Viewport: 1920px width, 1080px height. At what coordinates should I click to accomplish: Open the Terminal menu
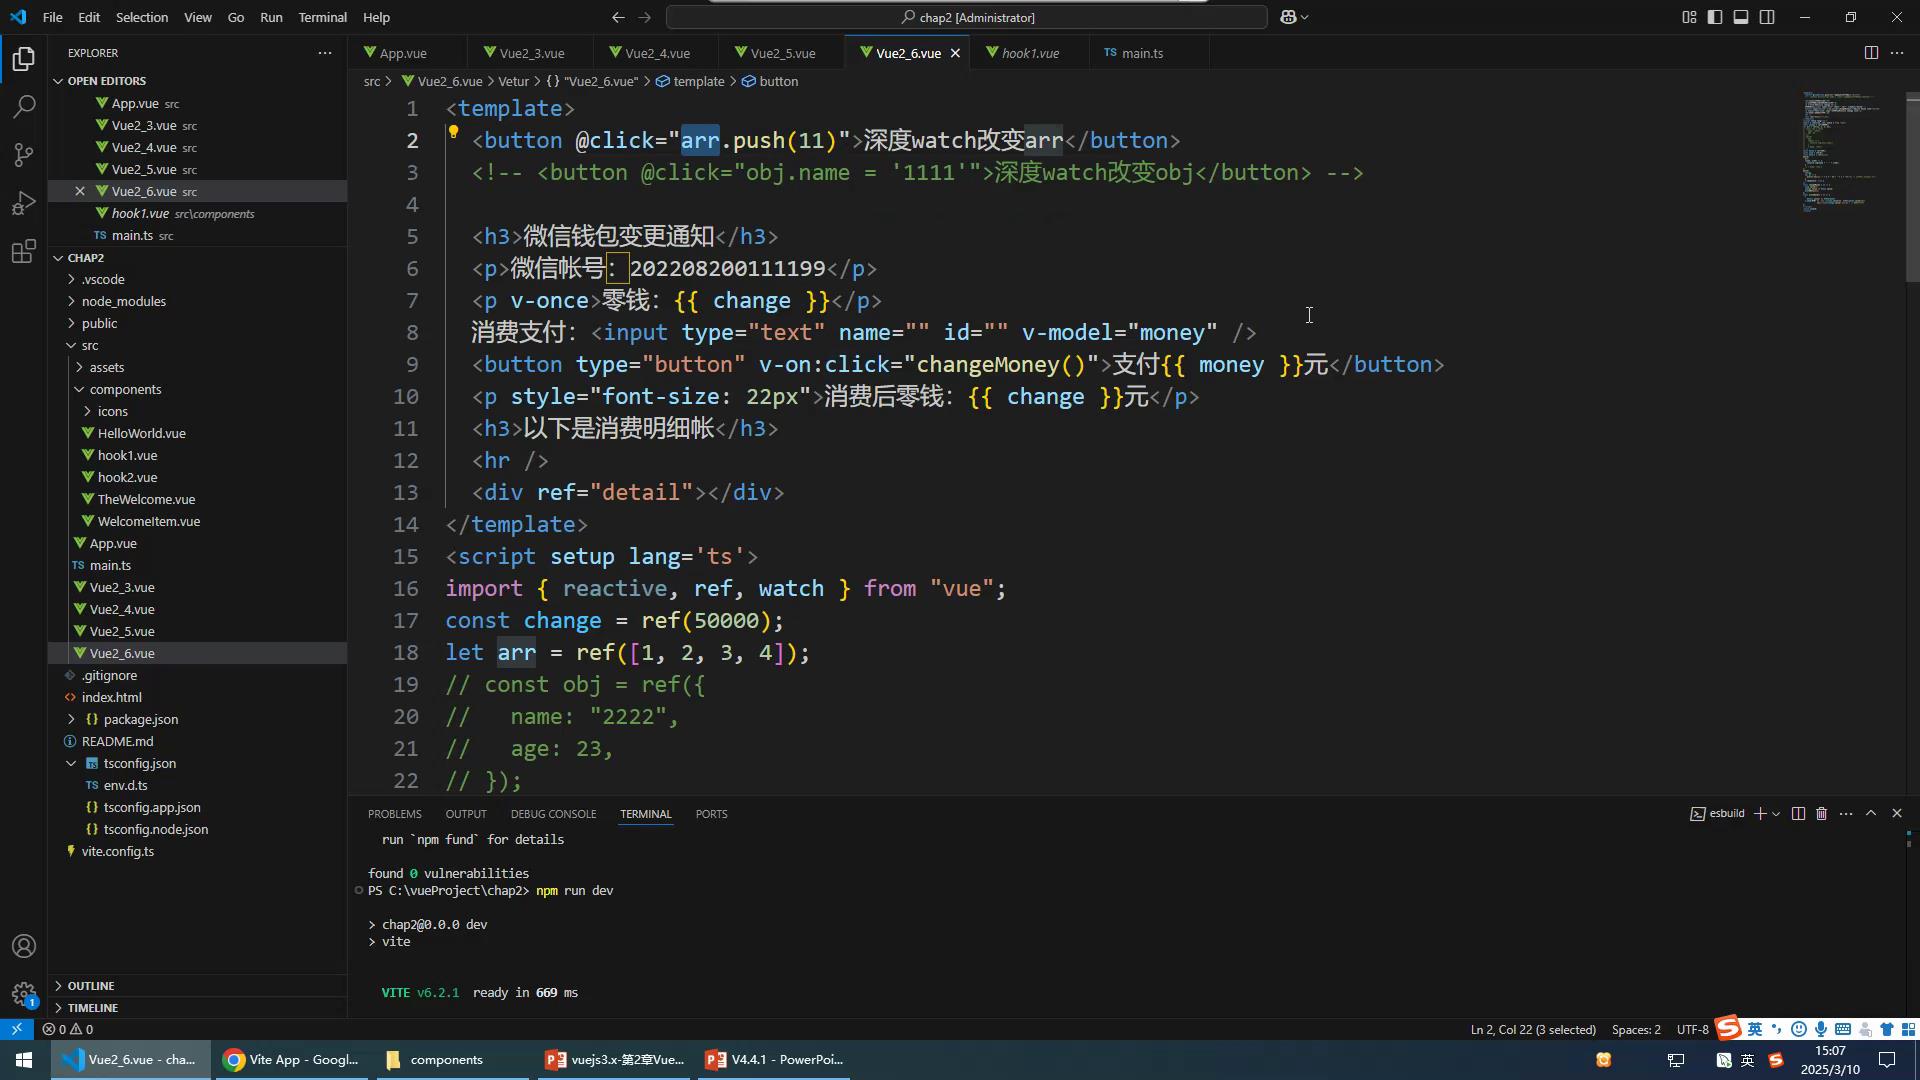tap(322, 17)
